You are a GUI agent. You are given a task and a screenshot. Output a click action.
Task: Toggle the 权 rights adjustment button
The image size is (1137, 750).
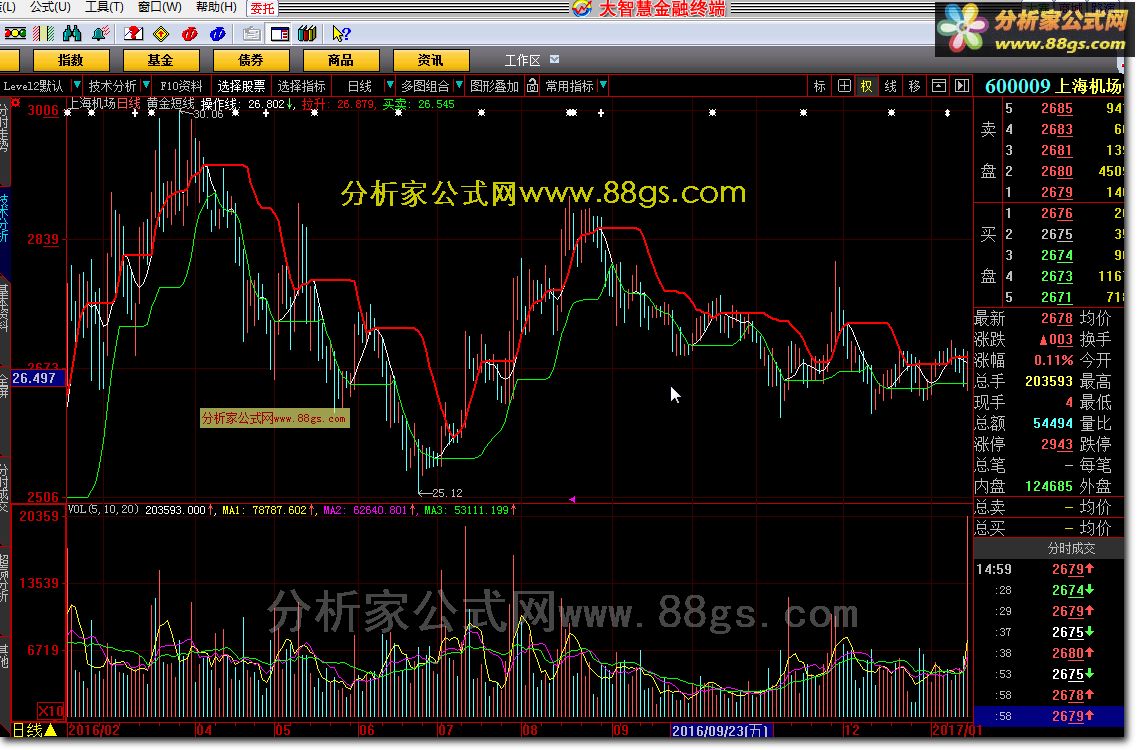867,86
